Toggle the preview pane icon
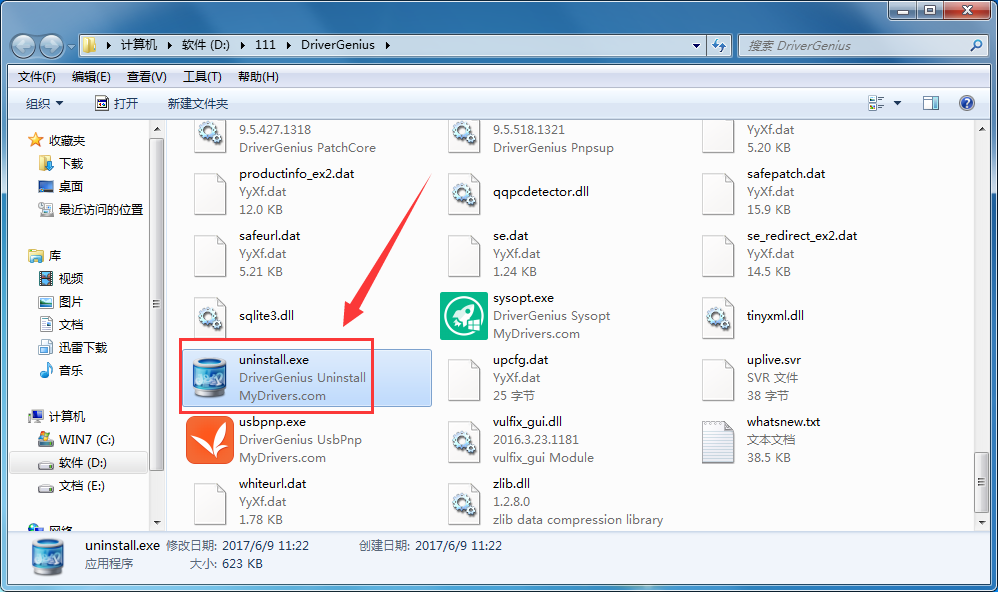The image size is (998, 592). click(x=931, y=103)
